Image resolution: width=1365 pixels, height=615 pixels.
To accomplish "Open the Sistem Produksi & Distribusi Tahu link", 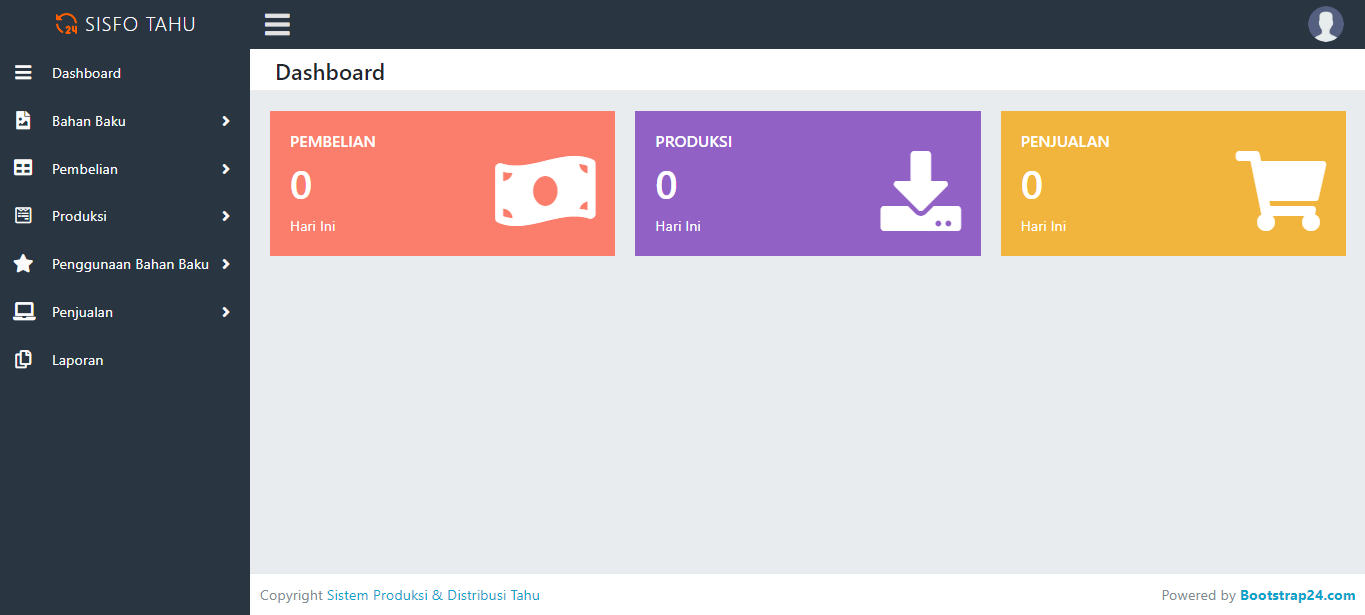I will tap(433, 595).
